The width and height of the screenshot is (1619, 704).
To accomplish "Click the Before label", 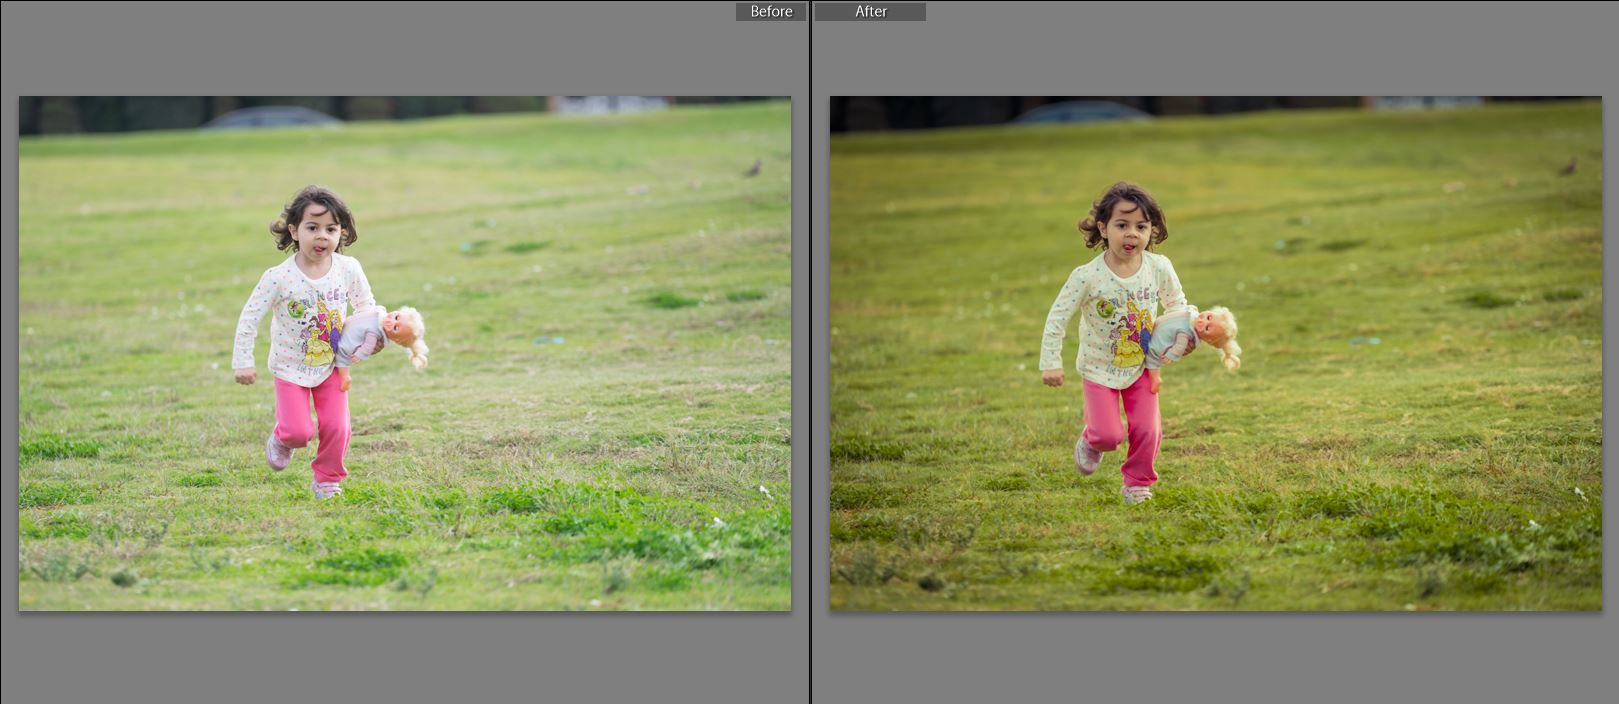I will pos(771,12).
